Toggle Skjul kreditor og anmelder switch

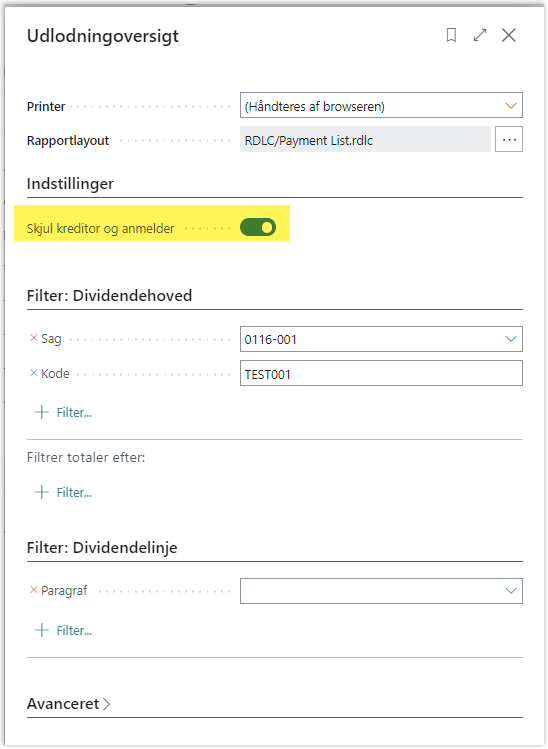coord(258,227)
